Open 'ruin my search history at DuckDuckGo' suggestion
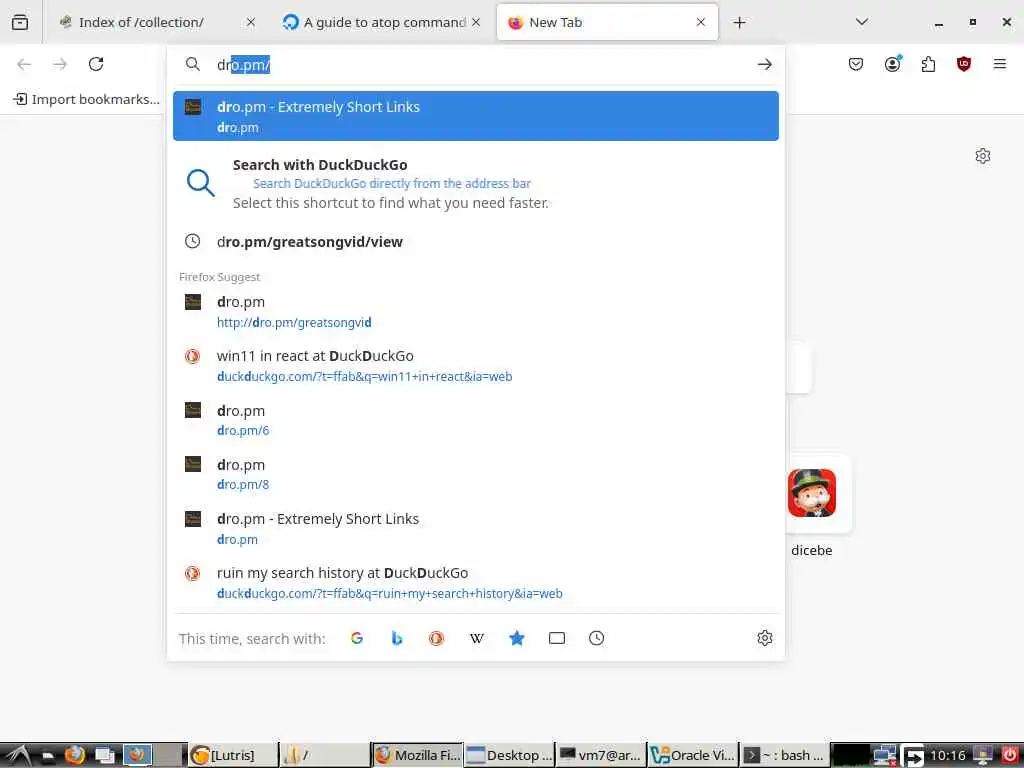The width and height of the screenshot is (1024, 768). pos(475,583)
